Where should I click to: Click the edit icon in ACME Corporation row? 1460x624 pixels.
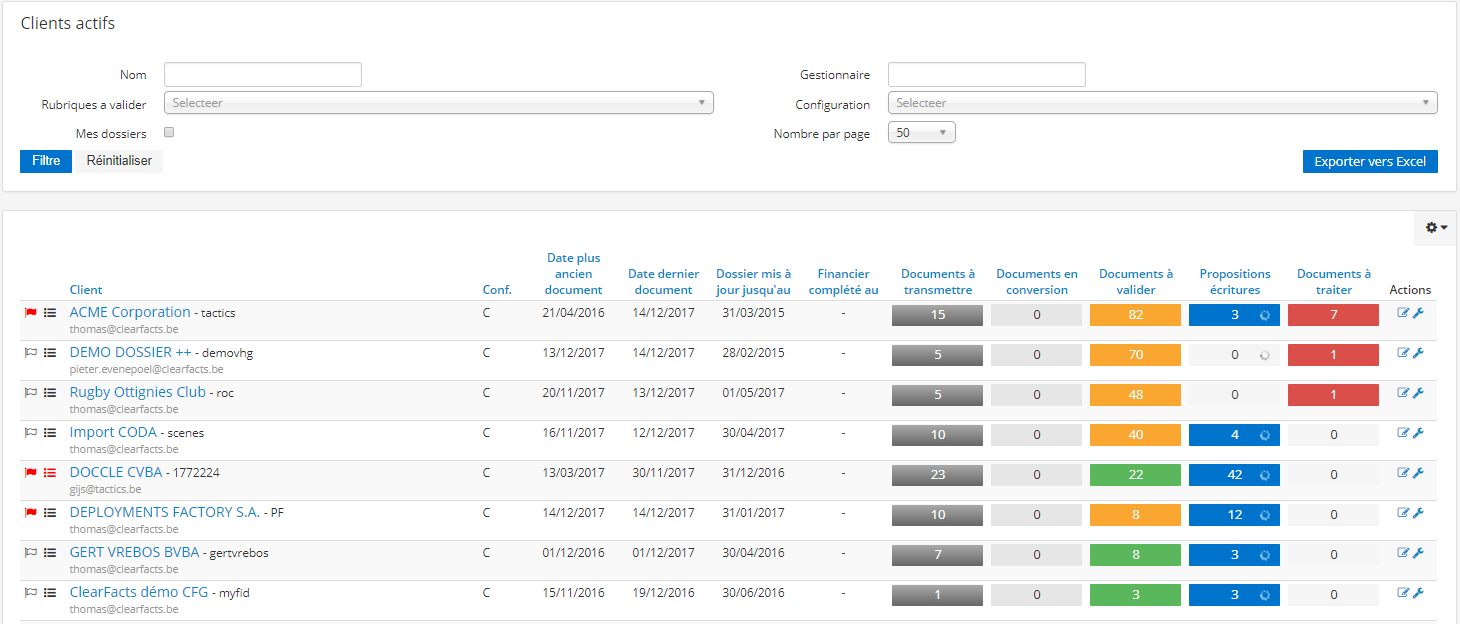(x=1403, y=313)
